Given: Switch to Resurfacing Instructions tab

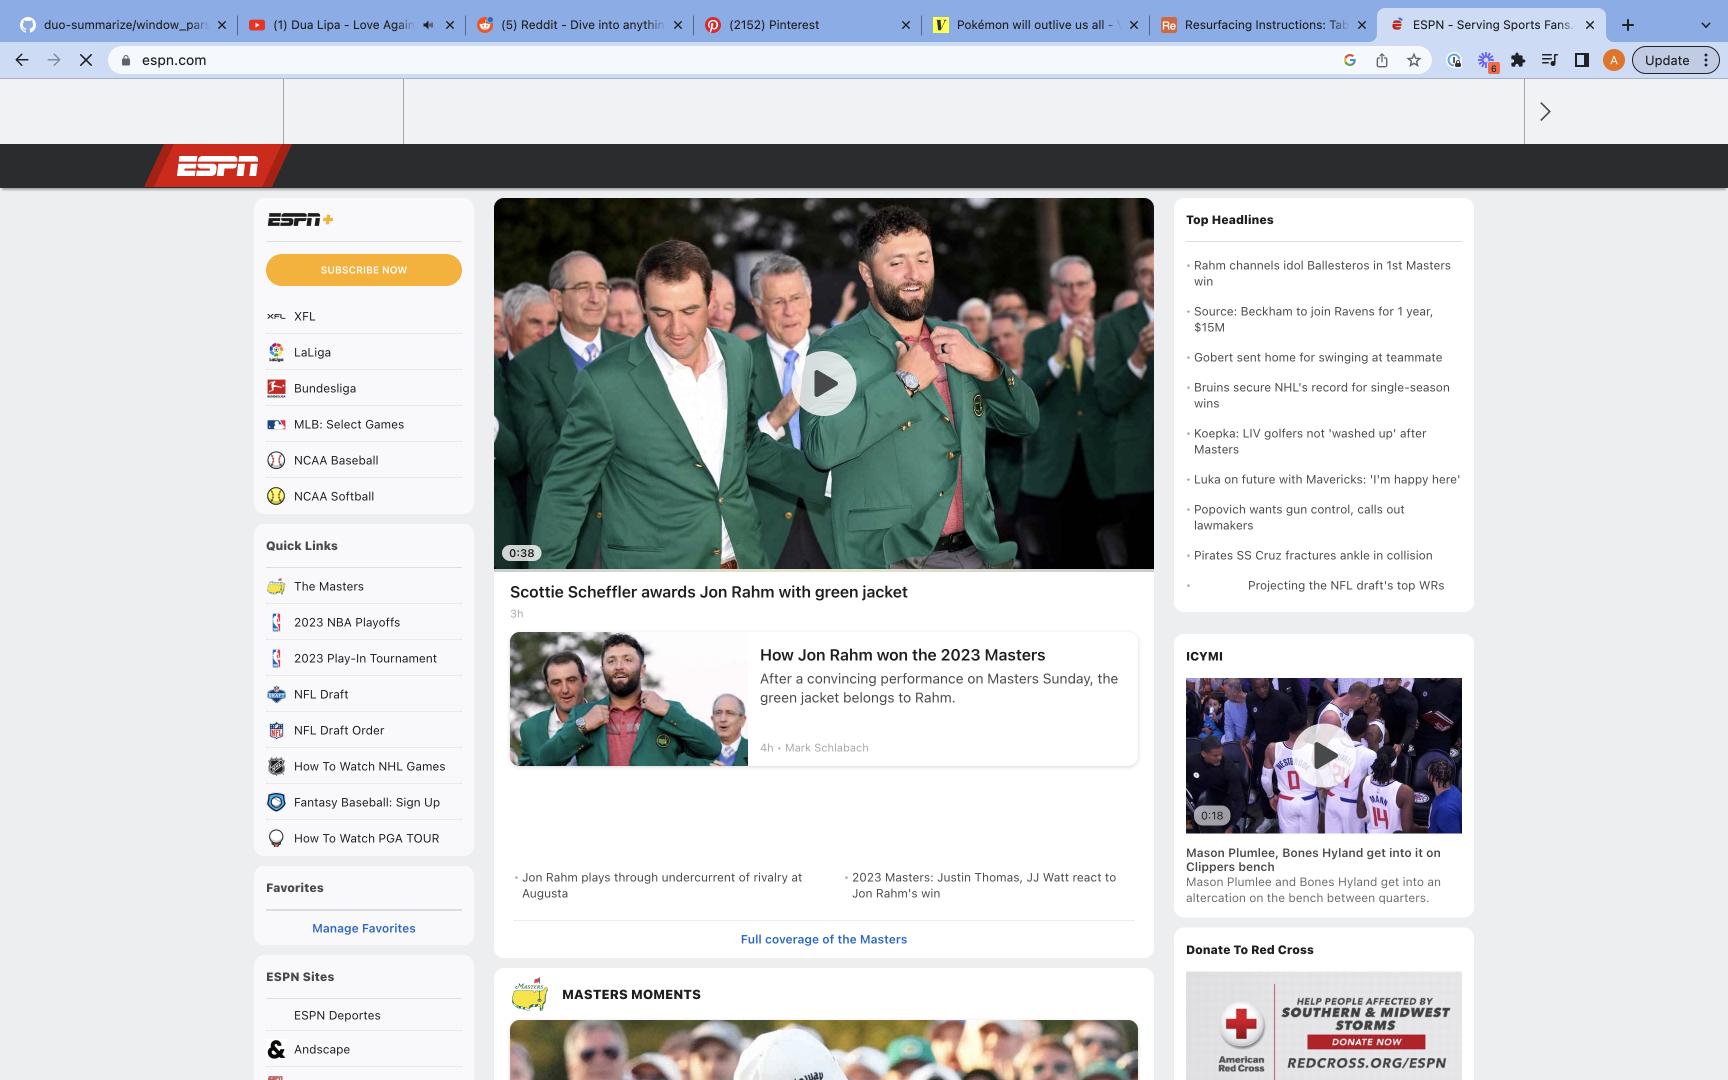Looking at the screenshot, I should 1263,25.
